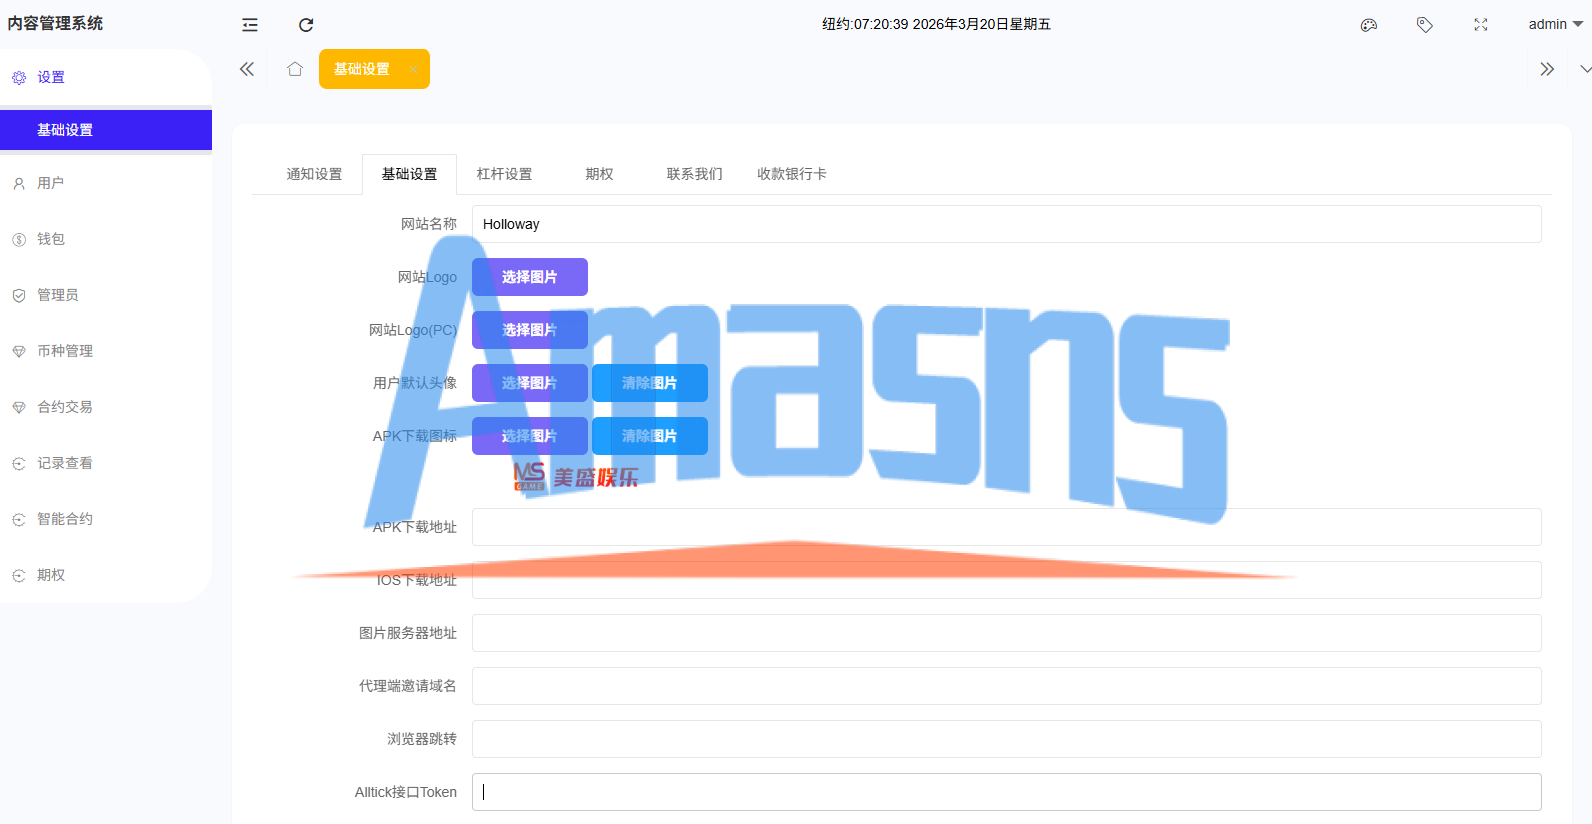Screen dimensions: 1592x824
Task: Open the 期权 sidebar menu
Action: (106, 575)
